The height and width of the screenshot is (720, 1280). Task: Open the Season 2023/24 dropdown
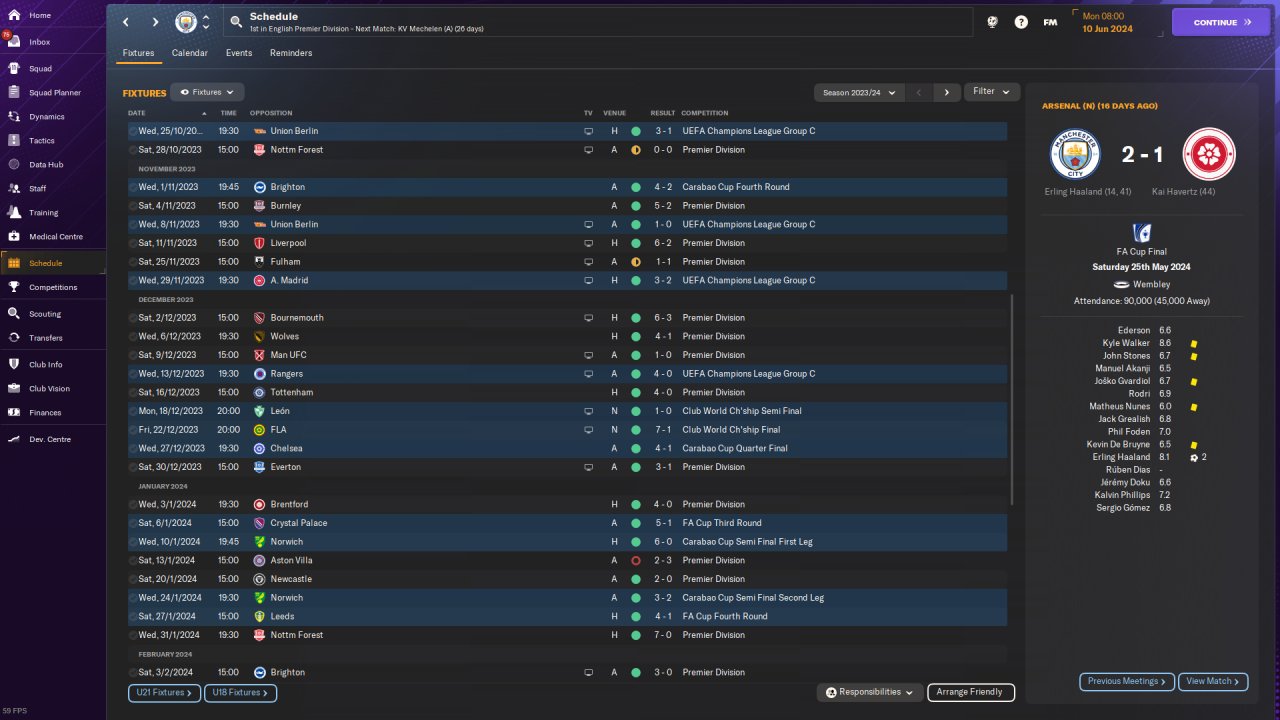point(860,92)
